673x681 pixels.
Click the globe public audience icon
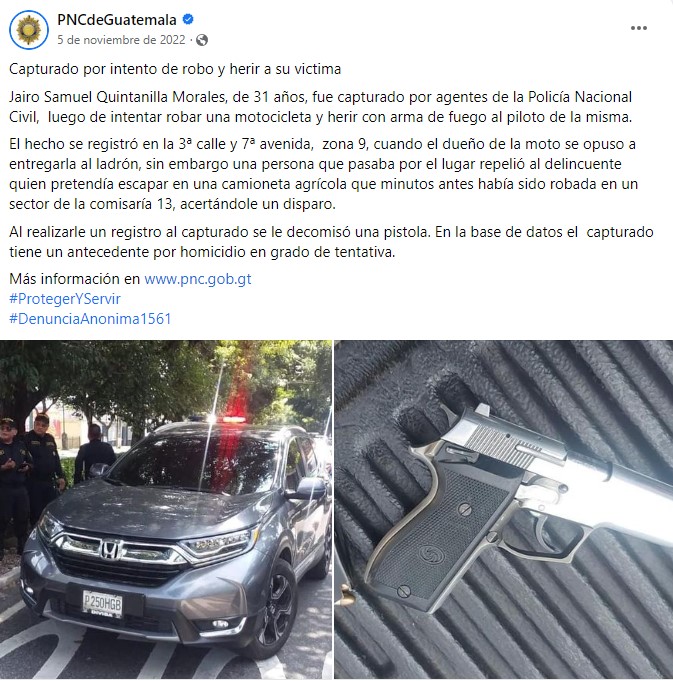(202, 40)
